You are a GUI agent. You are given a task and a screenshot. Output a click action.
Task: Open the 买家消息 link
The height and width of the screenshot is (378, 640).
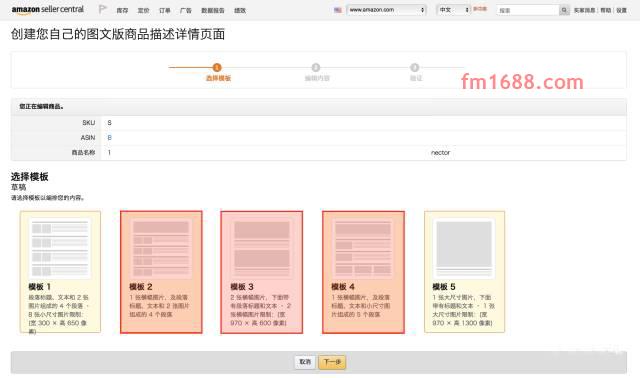point(584,10)
